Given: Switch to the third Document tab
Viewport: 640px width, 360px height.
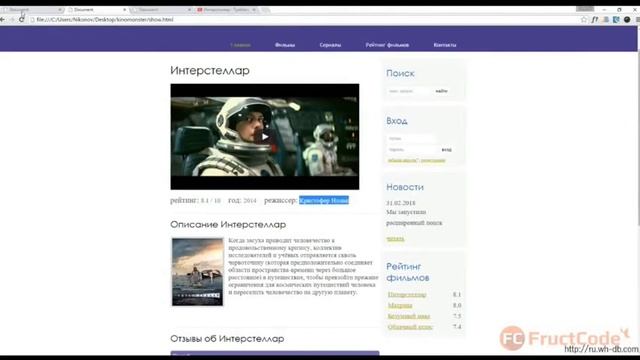Looking at the screenshot, I should point(160,9).
